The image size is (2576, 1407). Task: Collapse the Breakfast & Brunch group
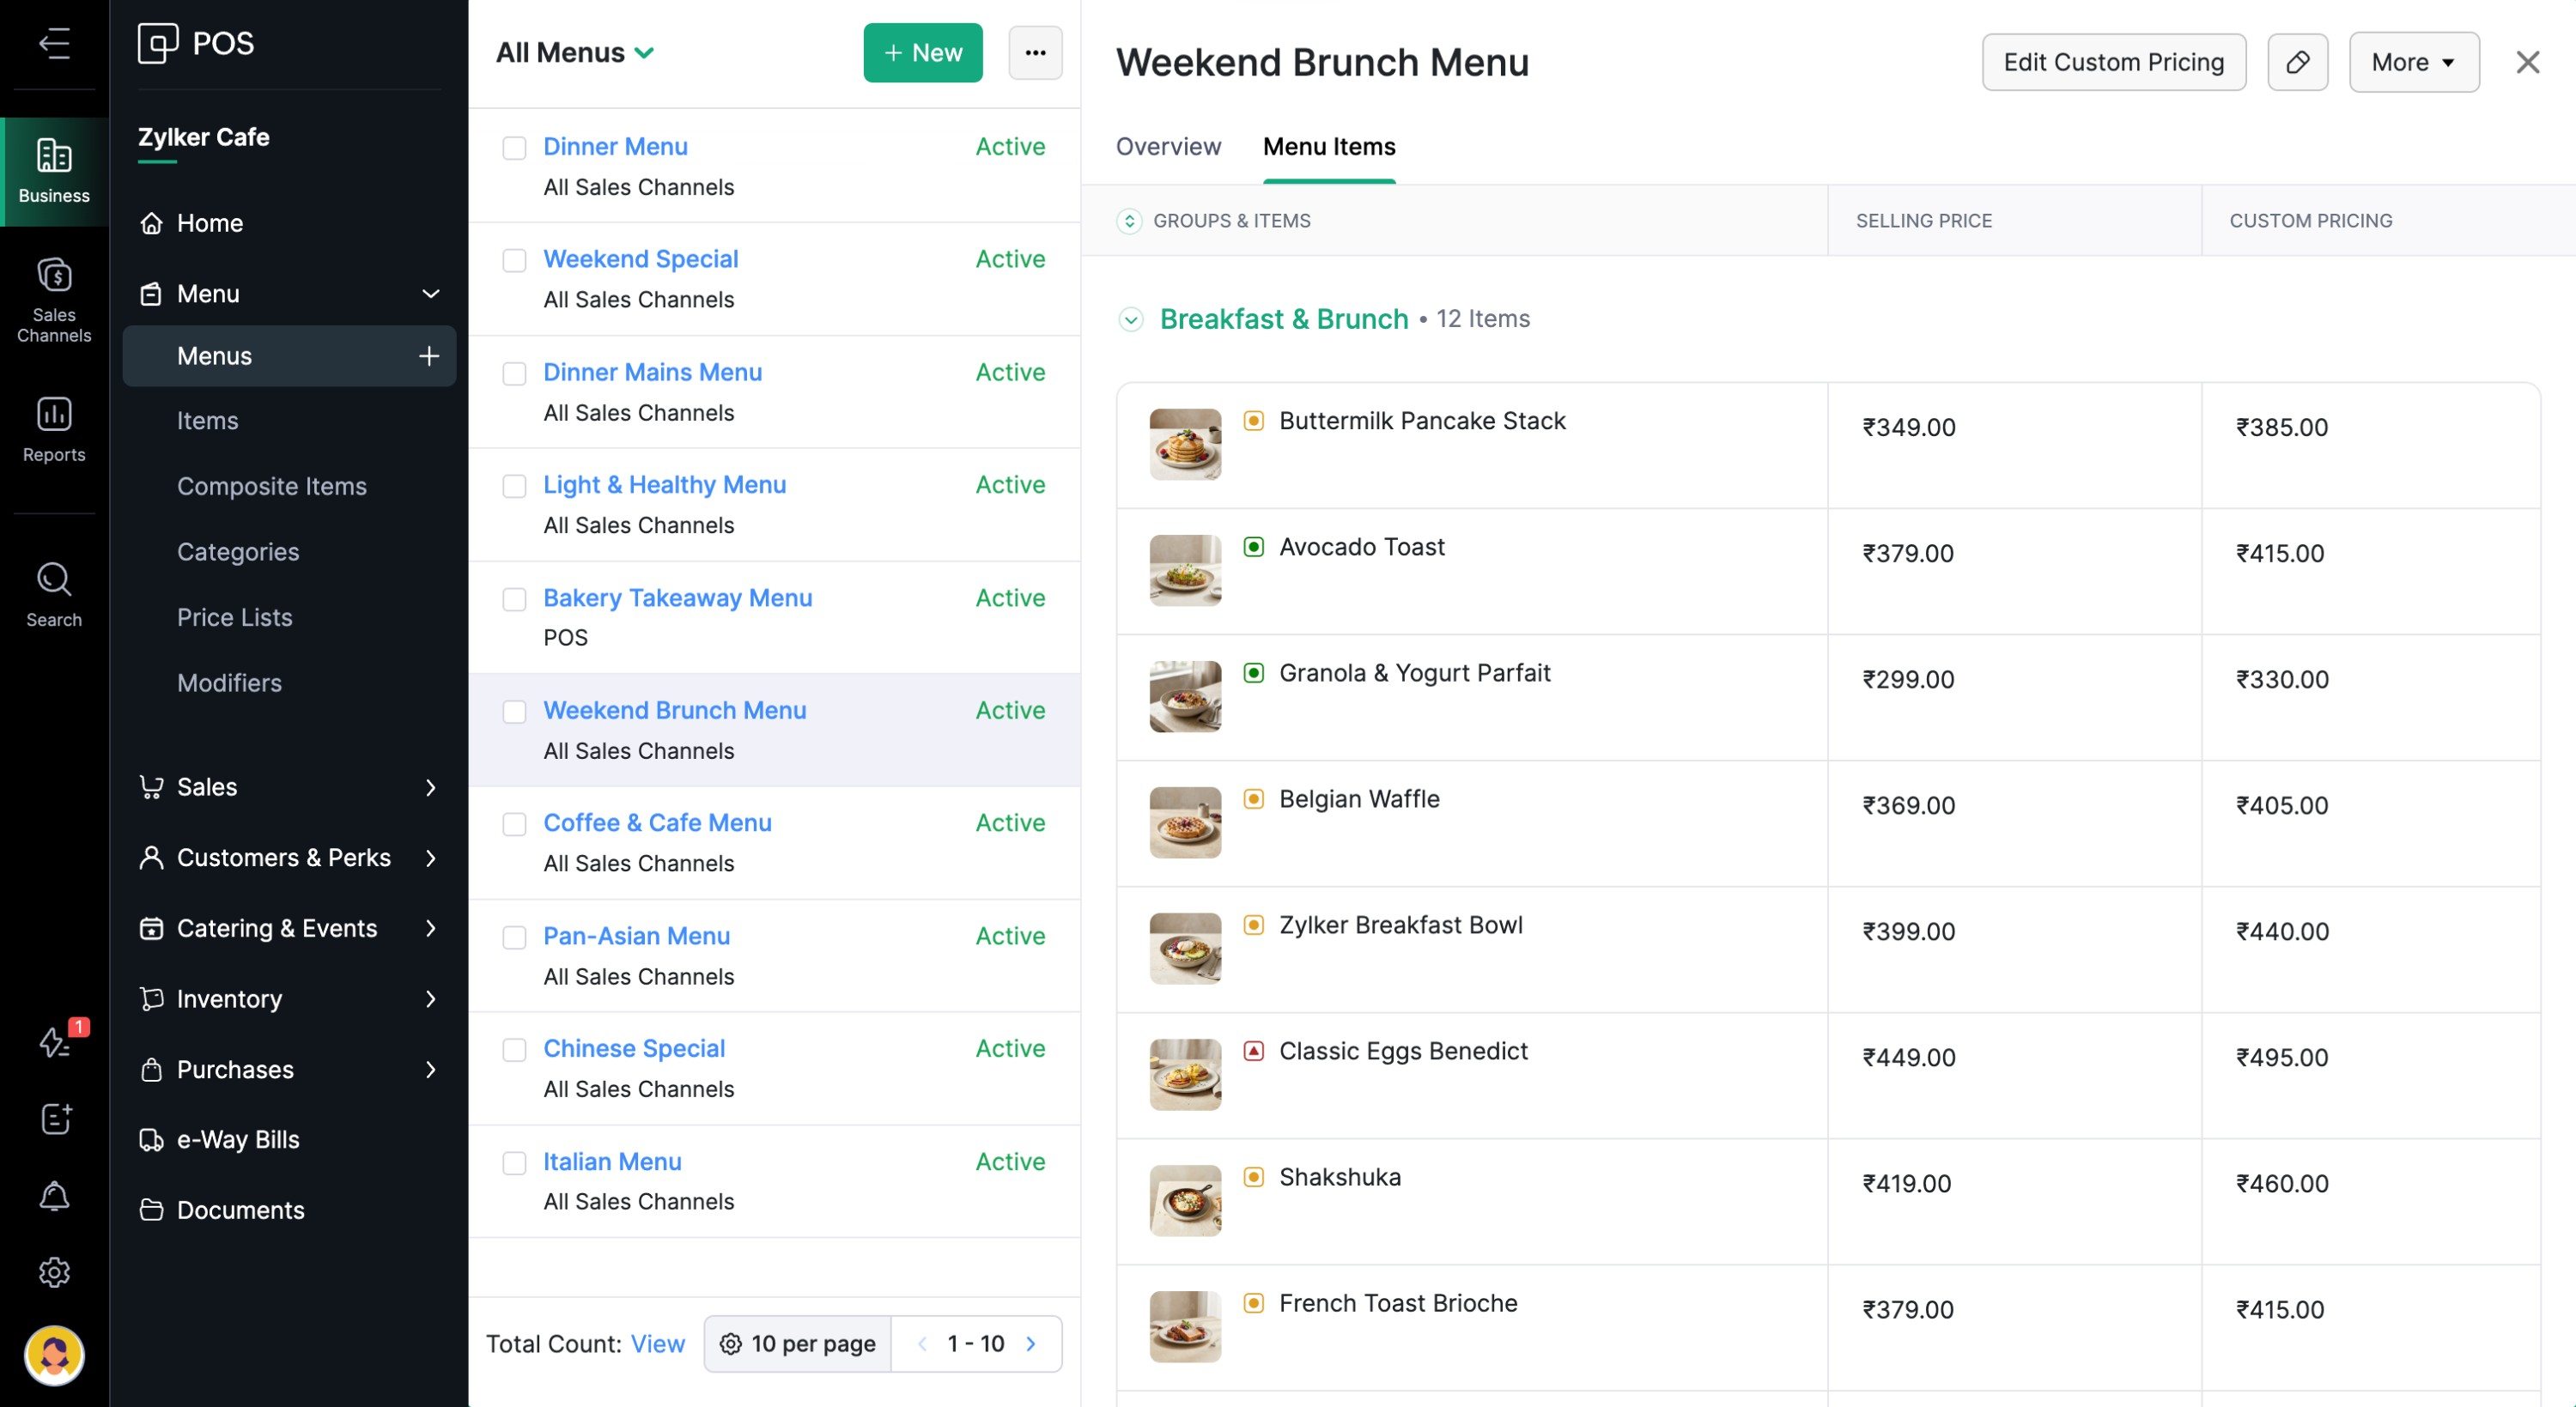(1130, 320)
